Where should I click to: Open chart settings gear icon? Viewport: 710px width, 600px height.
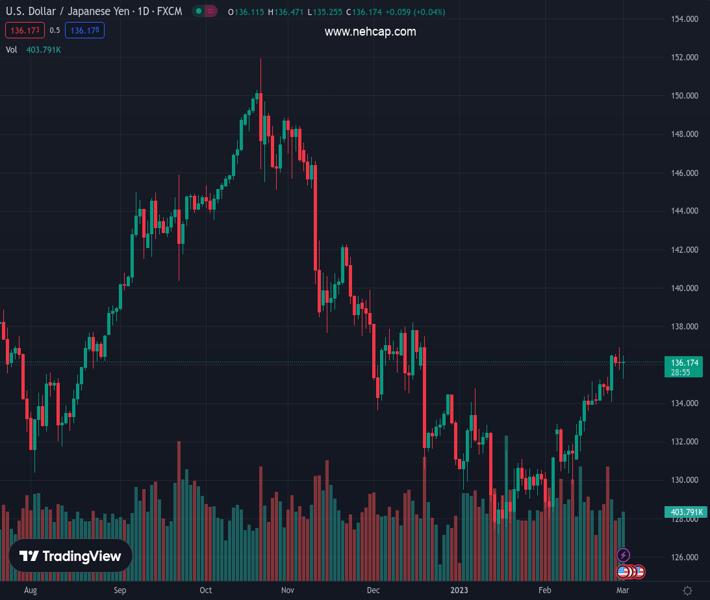[x=687, y=590]
